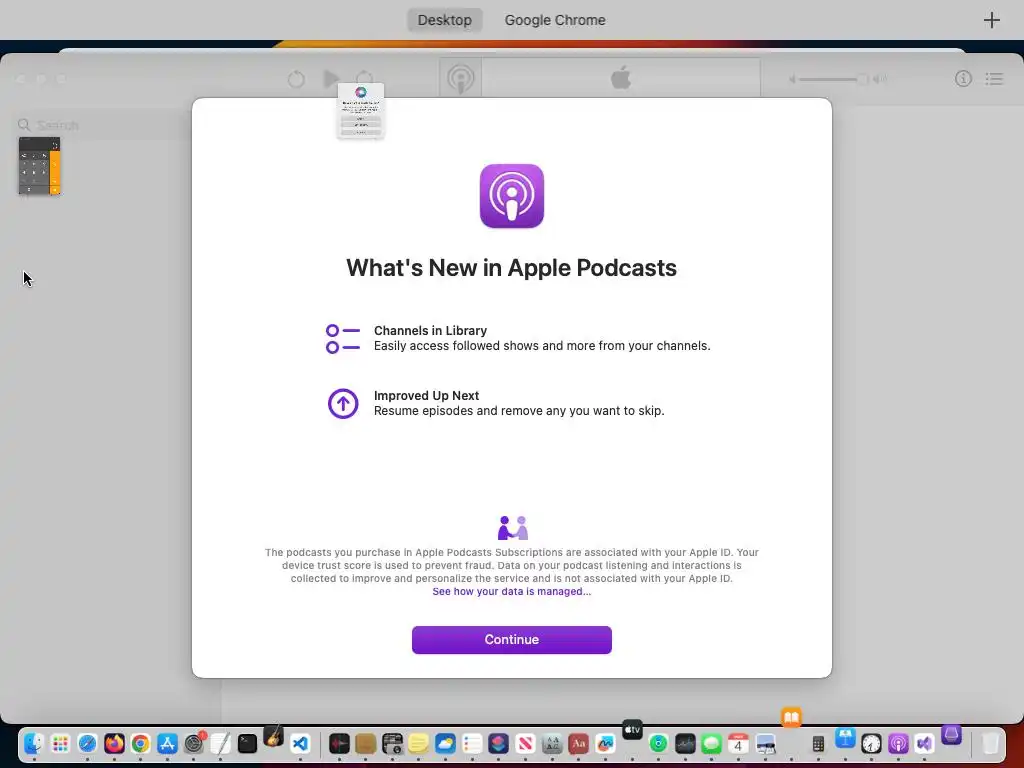Click the Podcasts Search field
Screen dimensions: 1024x768
point(101,125)
